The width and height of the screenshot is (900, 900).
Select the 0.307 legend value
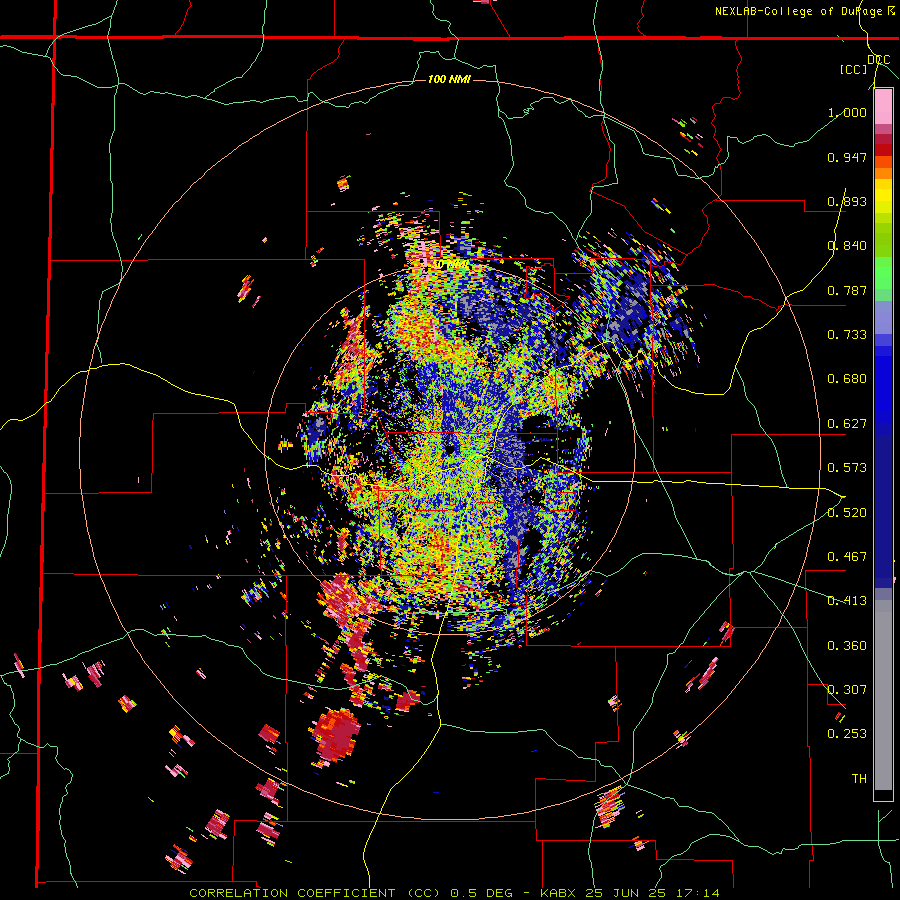coord(847,690)
